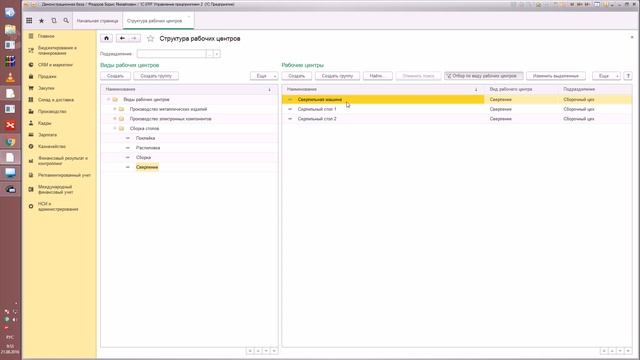Open Бюджетирование и планирование section

pyautogui.click(x=57, y=51)
